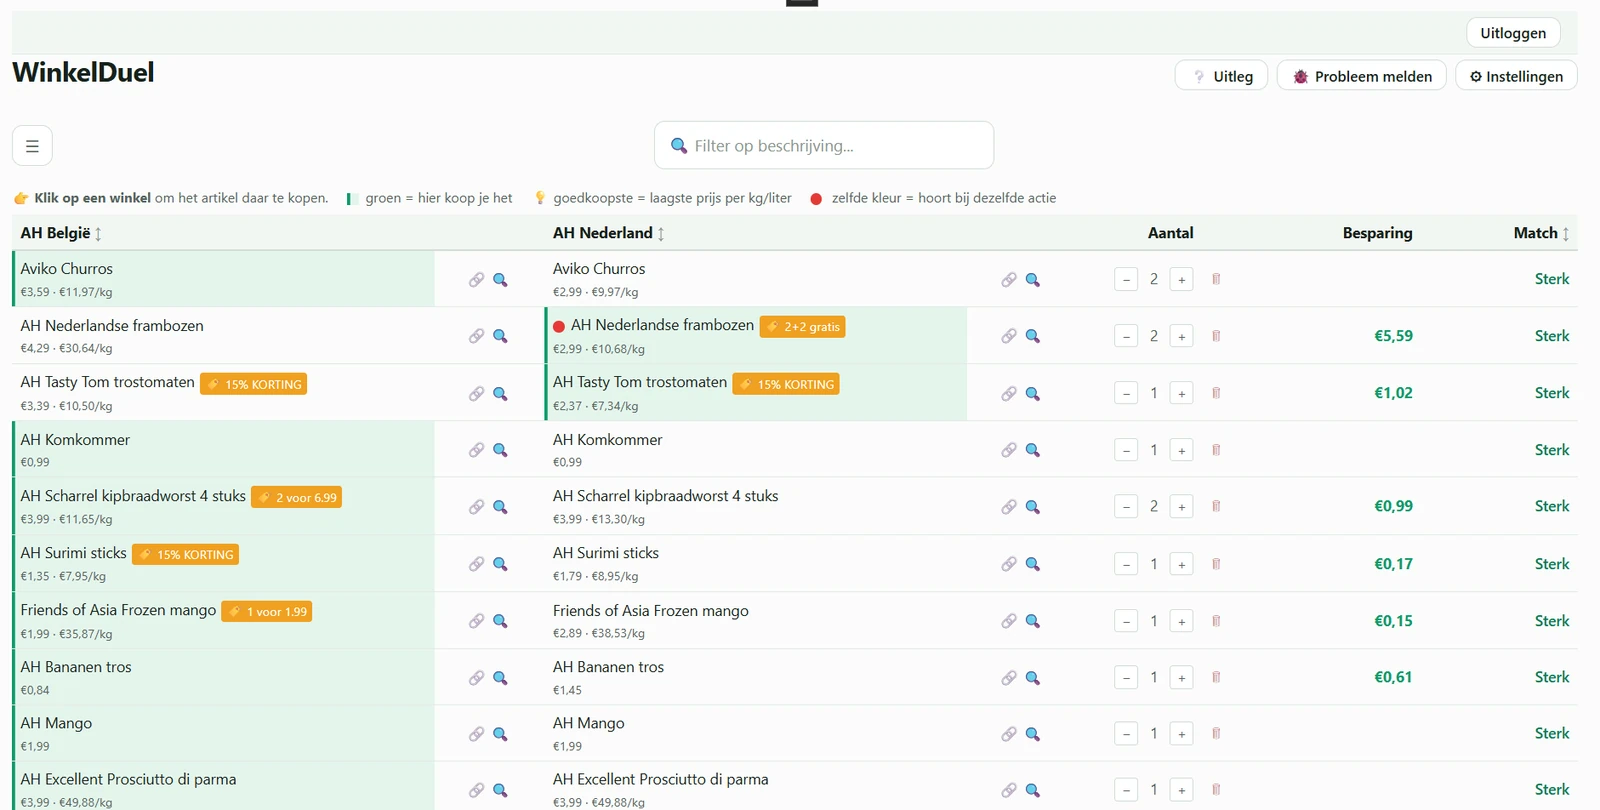
Task: Open Instellingen settings
Action: (x=1516, y=76)
